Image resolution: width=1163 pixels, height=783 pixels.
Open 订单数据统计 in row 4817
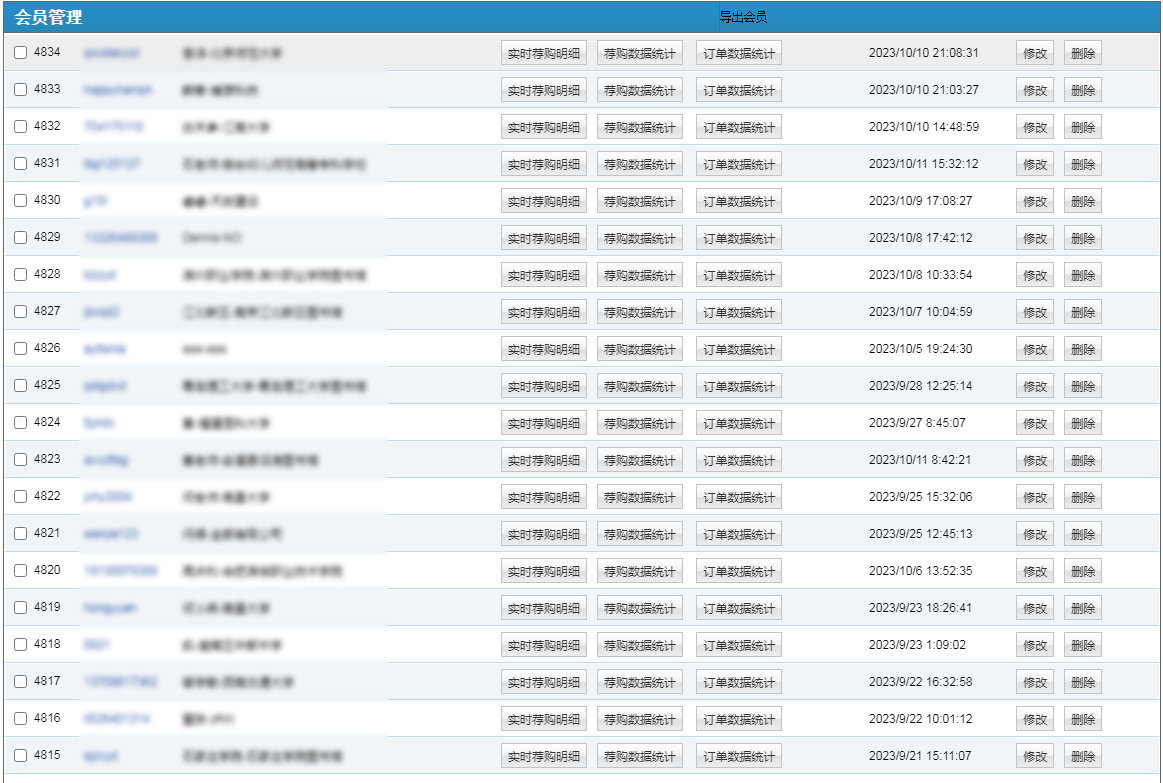tap(738, 683)
